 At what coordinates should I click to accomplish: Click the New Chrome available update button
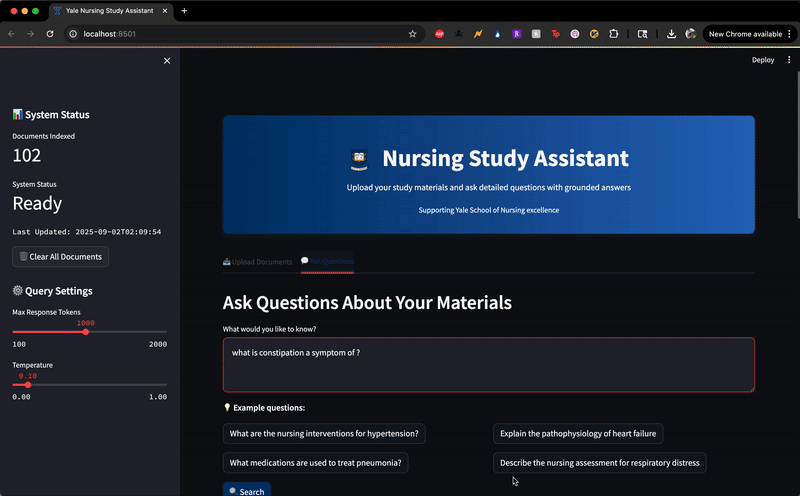tap(745, 34)
